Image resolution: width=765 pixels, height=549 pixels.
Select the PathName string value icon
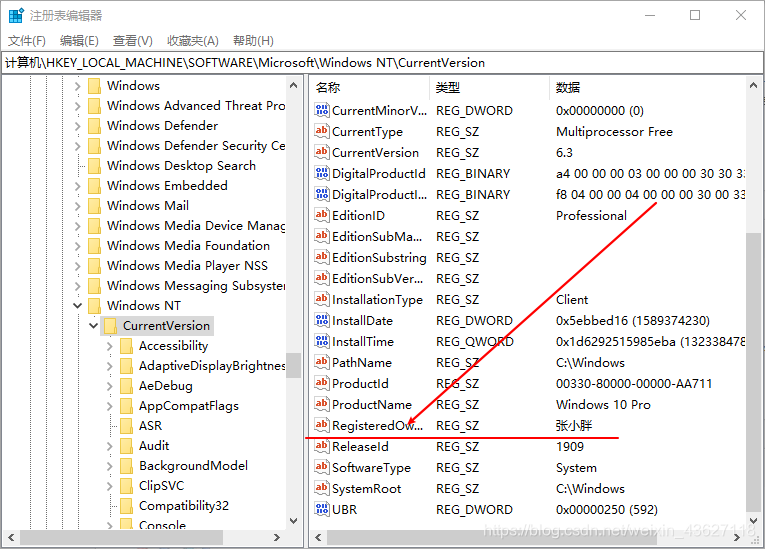pos(322,362)
